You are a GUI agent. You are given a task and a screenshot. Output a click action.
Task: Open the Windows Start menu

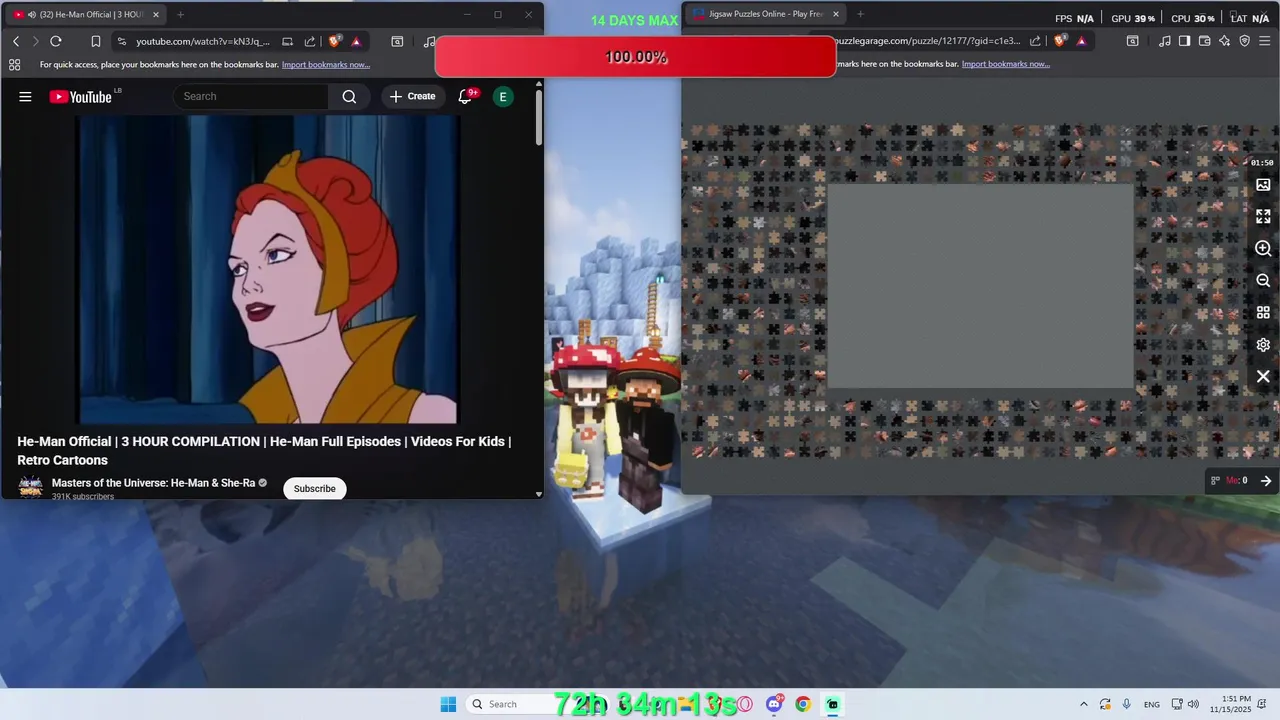pyautogui.click(x=448, y=704)
